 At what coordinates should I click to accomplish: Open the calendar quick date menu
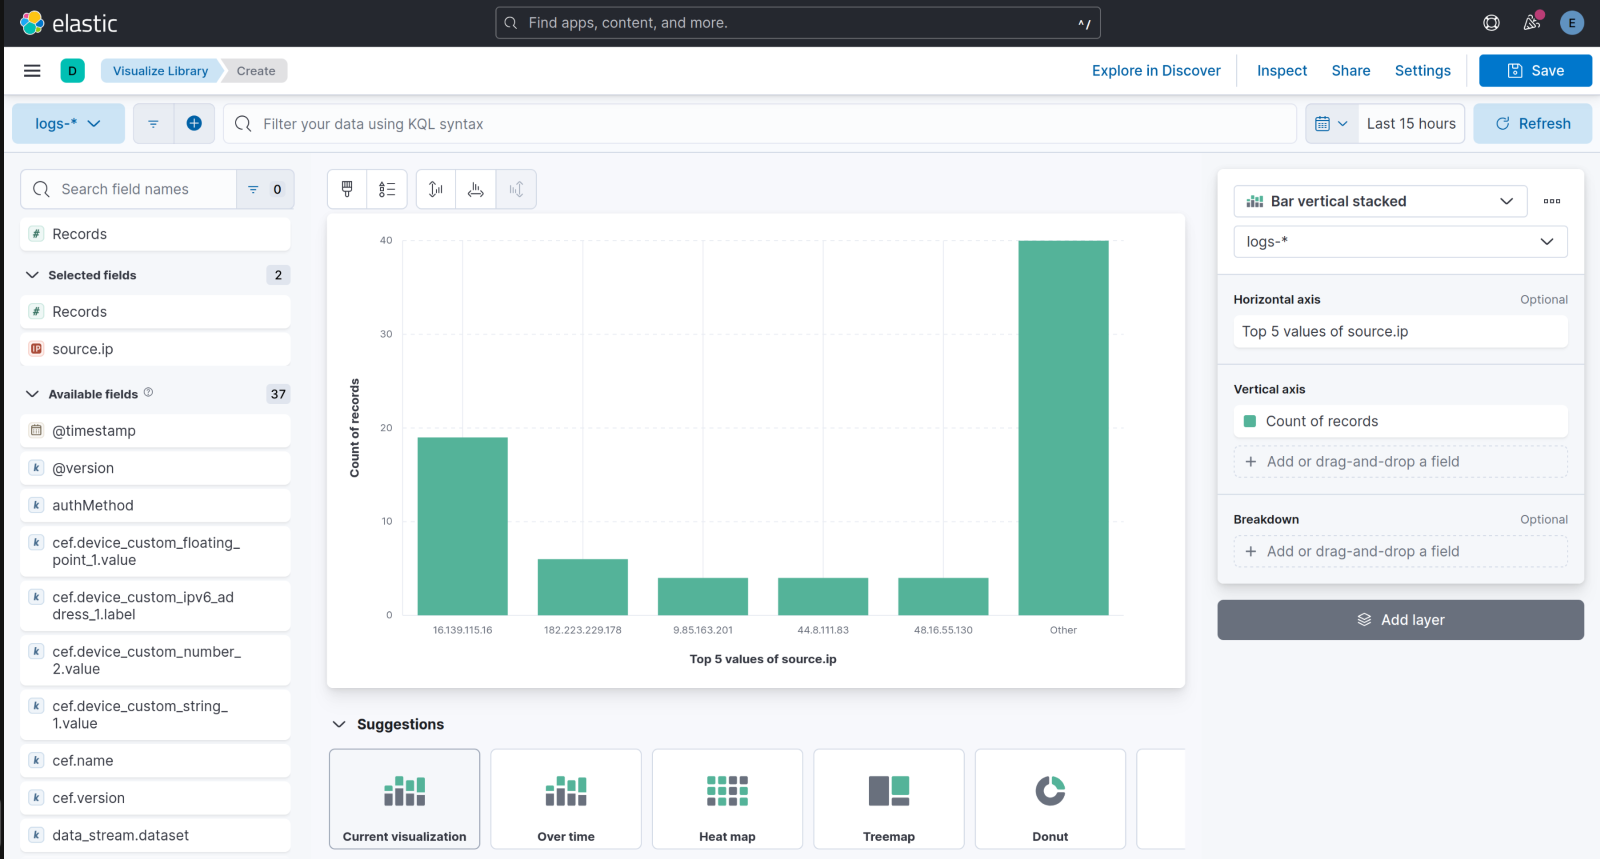[x=1332, y=124]
